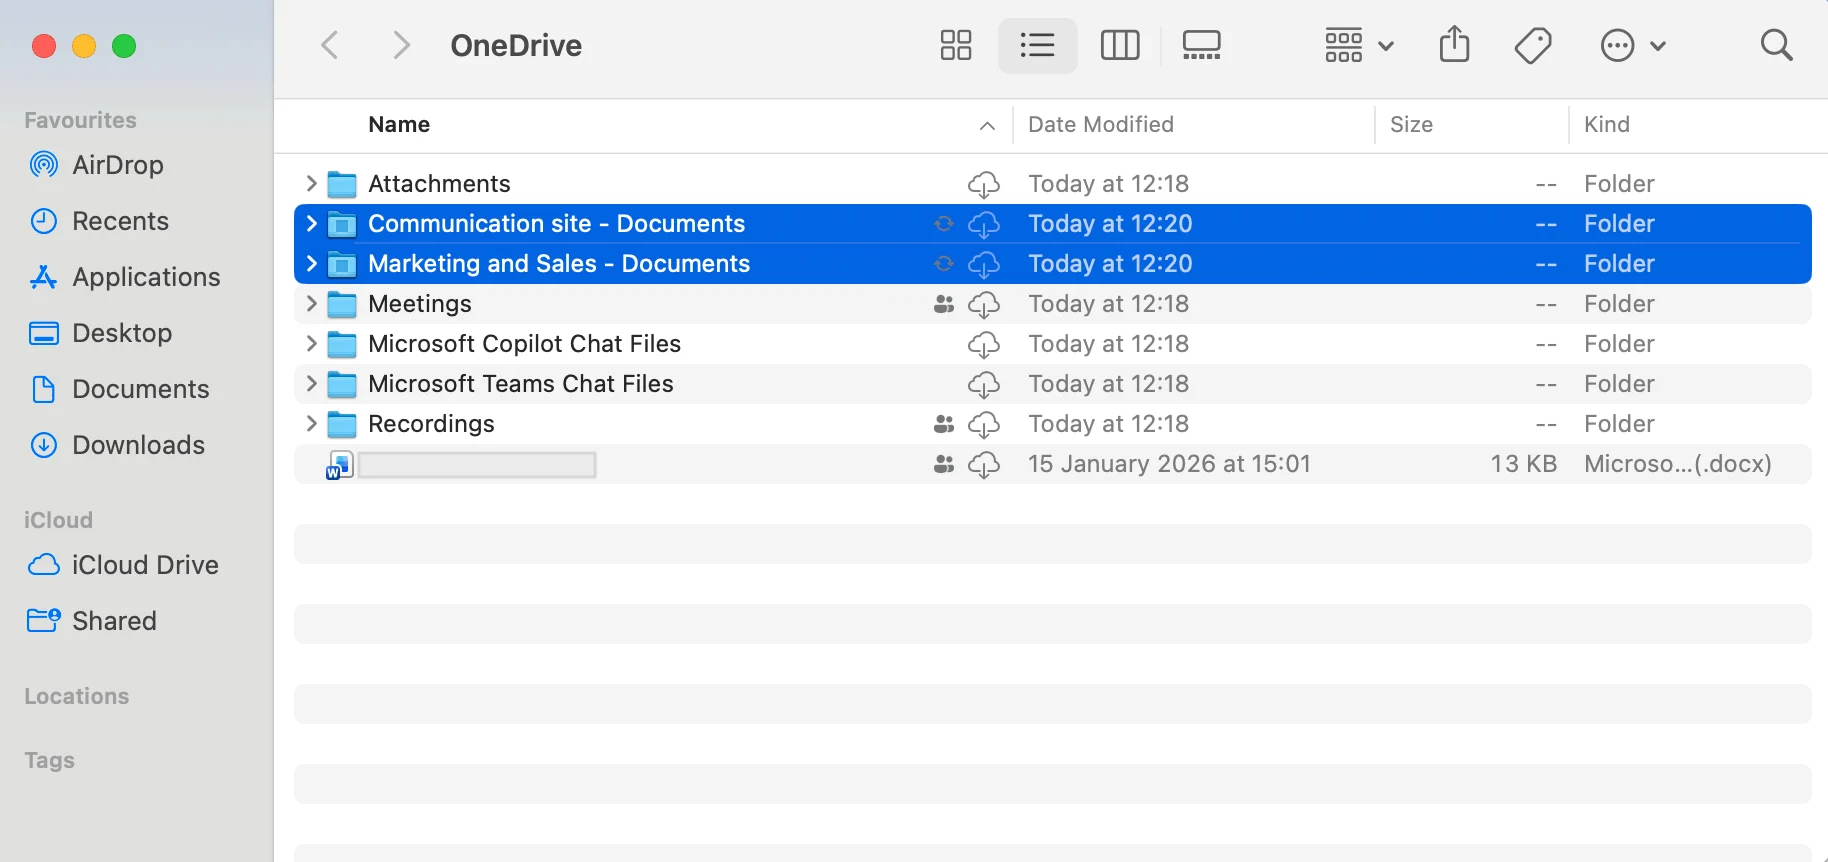Click the sync status icon for Communication site
Viewport: 1828px width, 862px height.
(x=943, y=224)
